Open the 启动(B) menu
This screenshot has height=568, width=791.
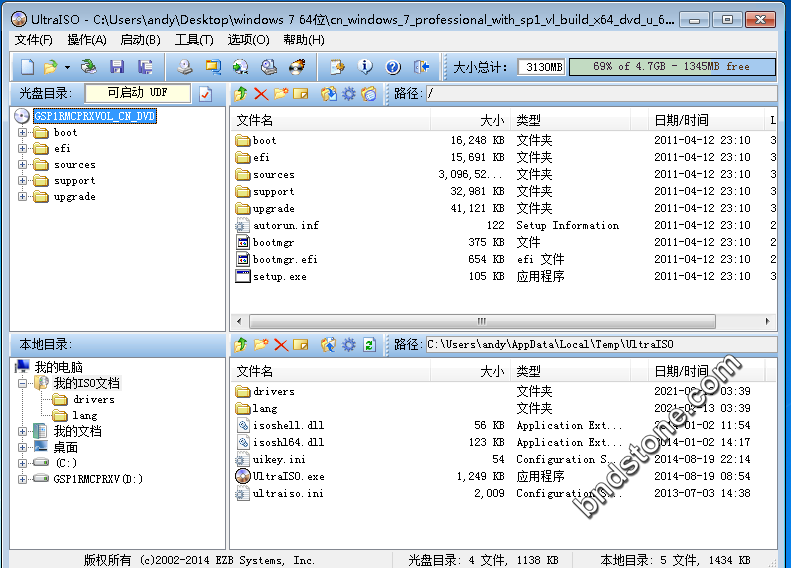click(140, 40)
